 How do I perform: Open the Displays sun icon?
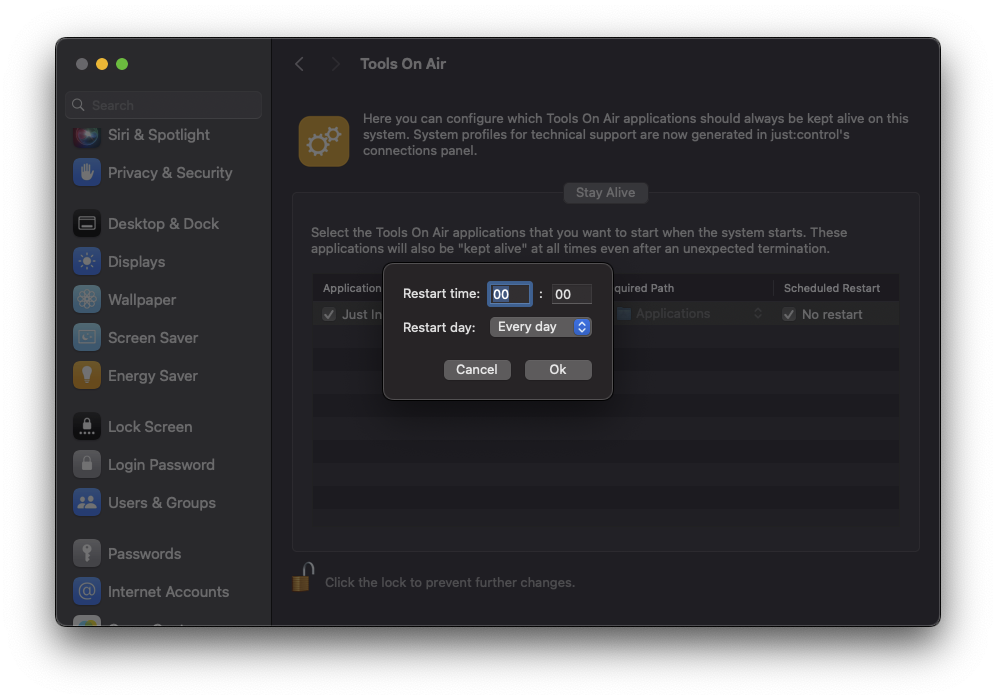point(87,261)
